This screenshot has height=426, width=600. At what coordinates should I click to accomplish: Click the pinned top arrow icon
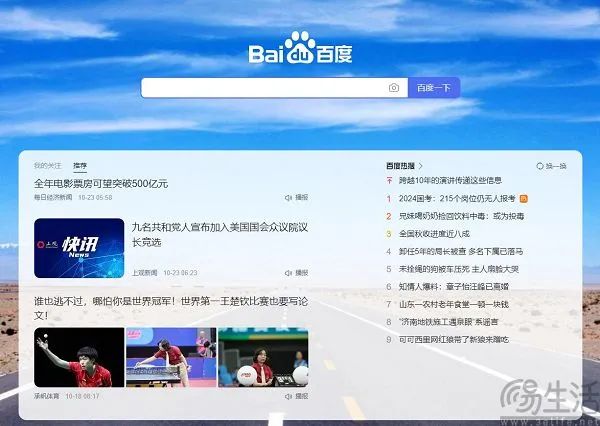click(389, 180)
